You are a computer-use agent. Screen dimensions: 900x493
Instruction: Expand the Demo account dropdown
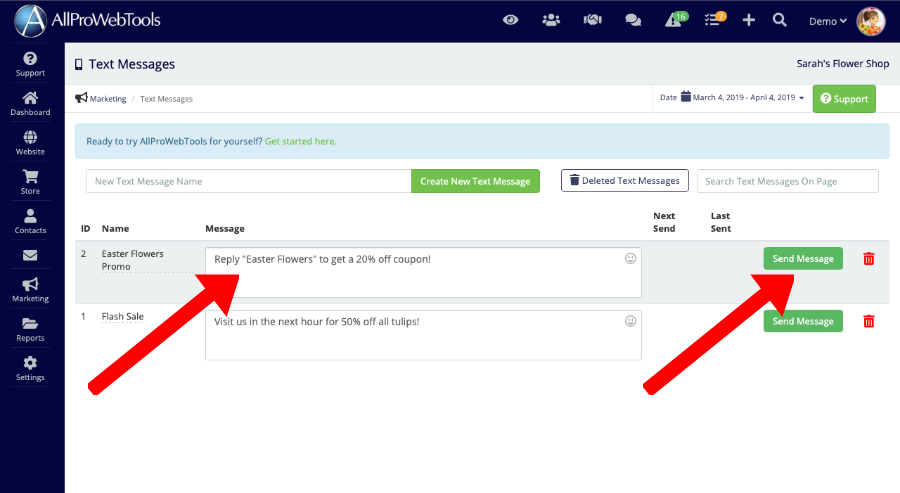[x=828, y=21]
